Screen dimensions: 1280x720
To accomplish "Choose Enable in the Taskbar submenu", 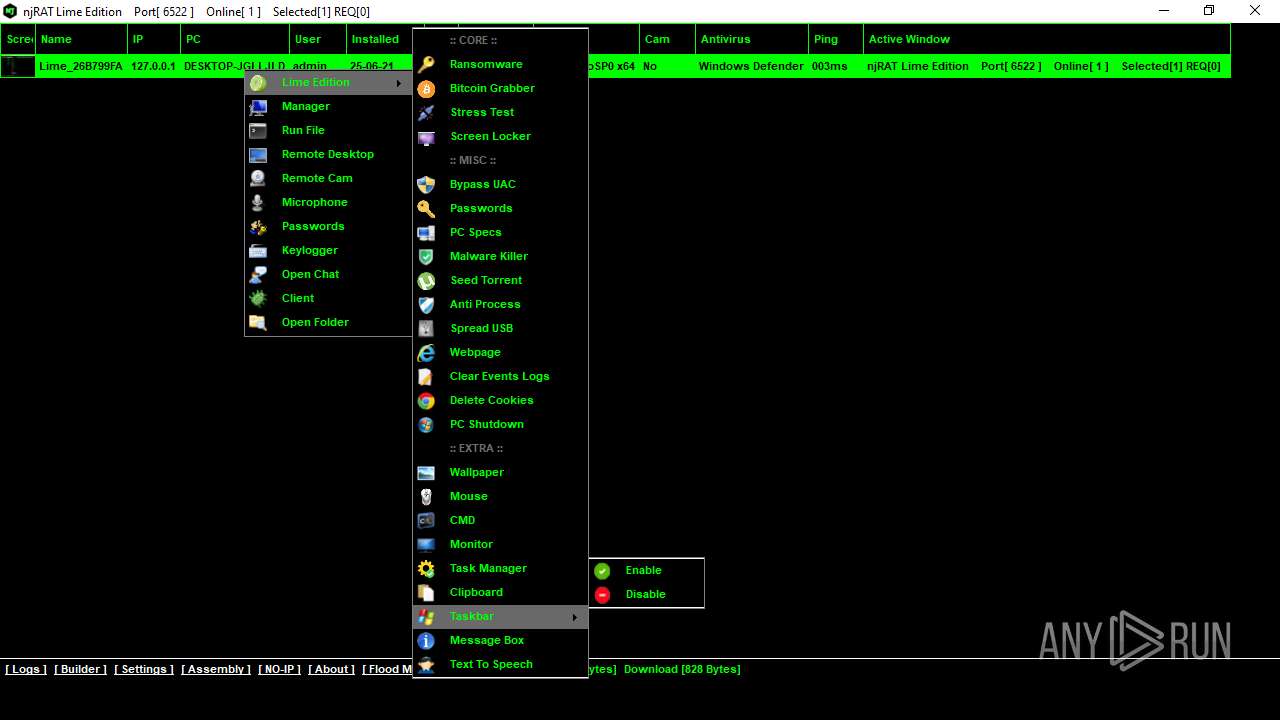I will (646, 570).
